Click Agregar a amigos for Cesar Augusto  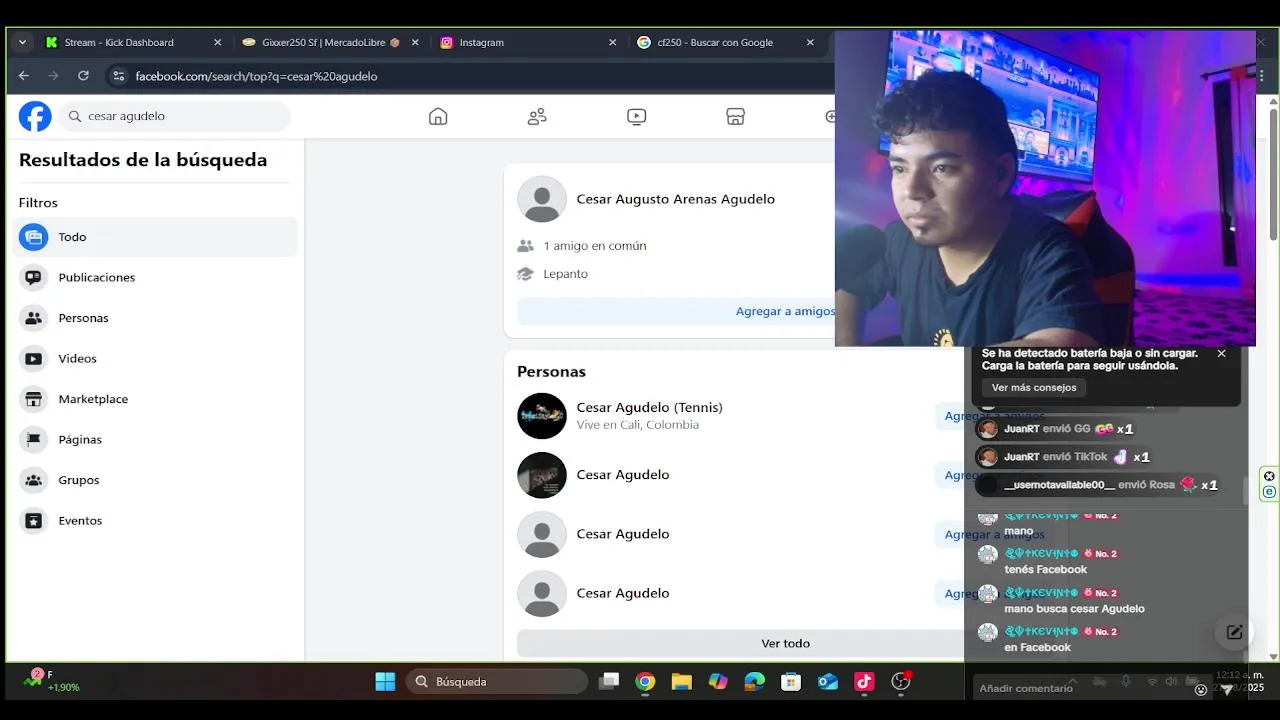coord(785,311)
